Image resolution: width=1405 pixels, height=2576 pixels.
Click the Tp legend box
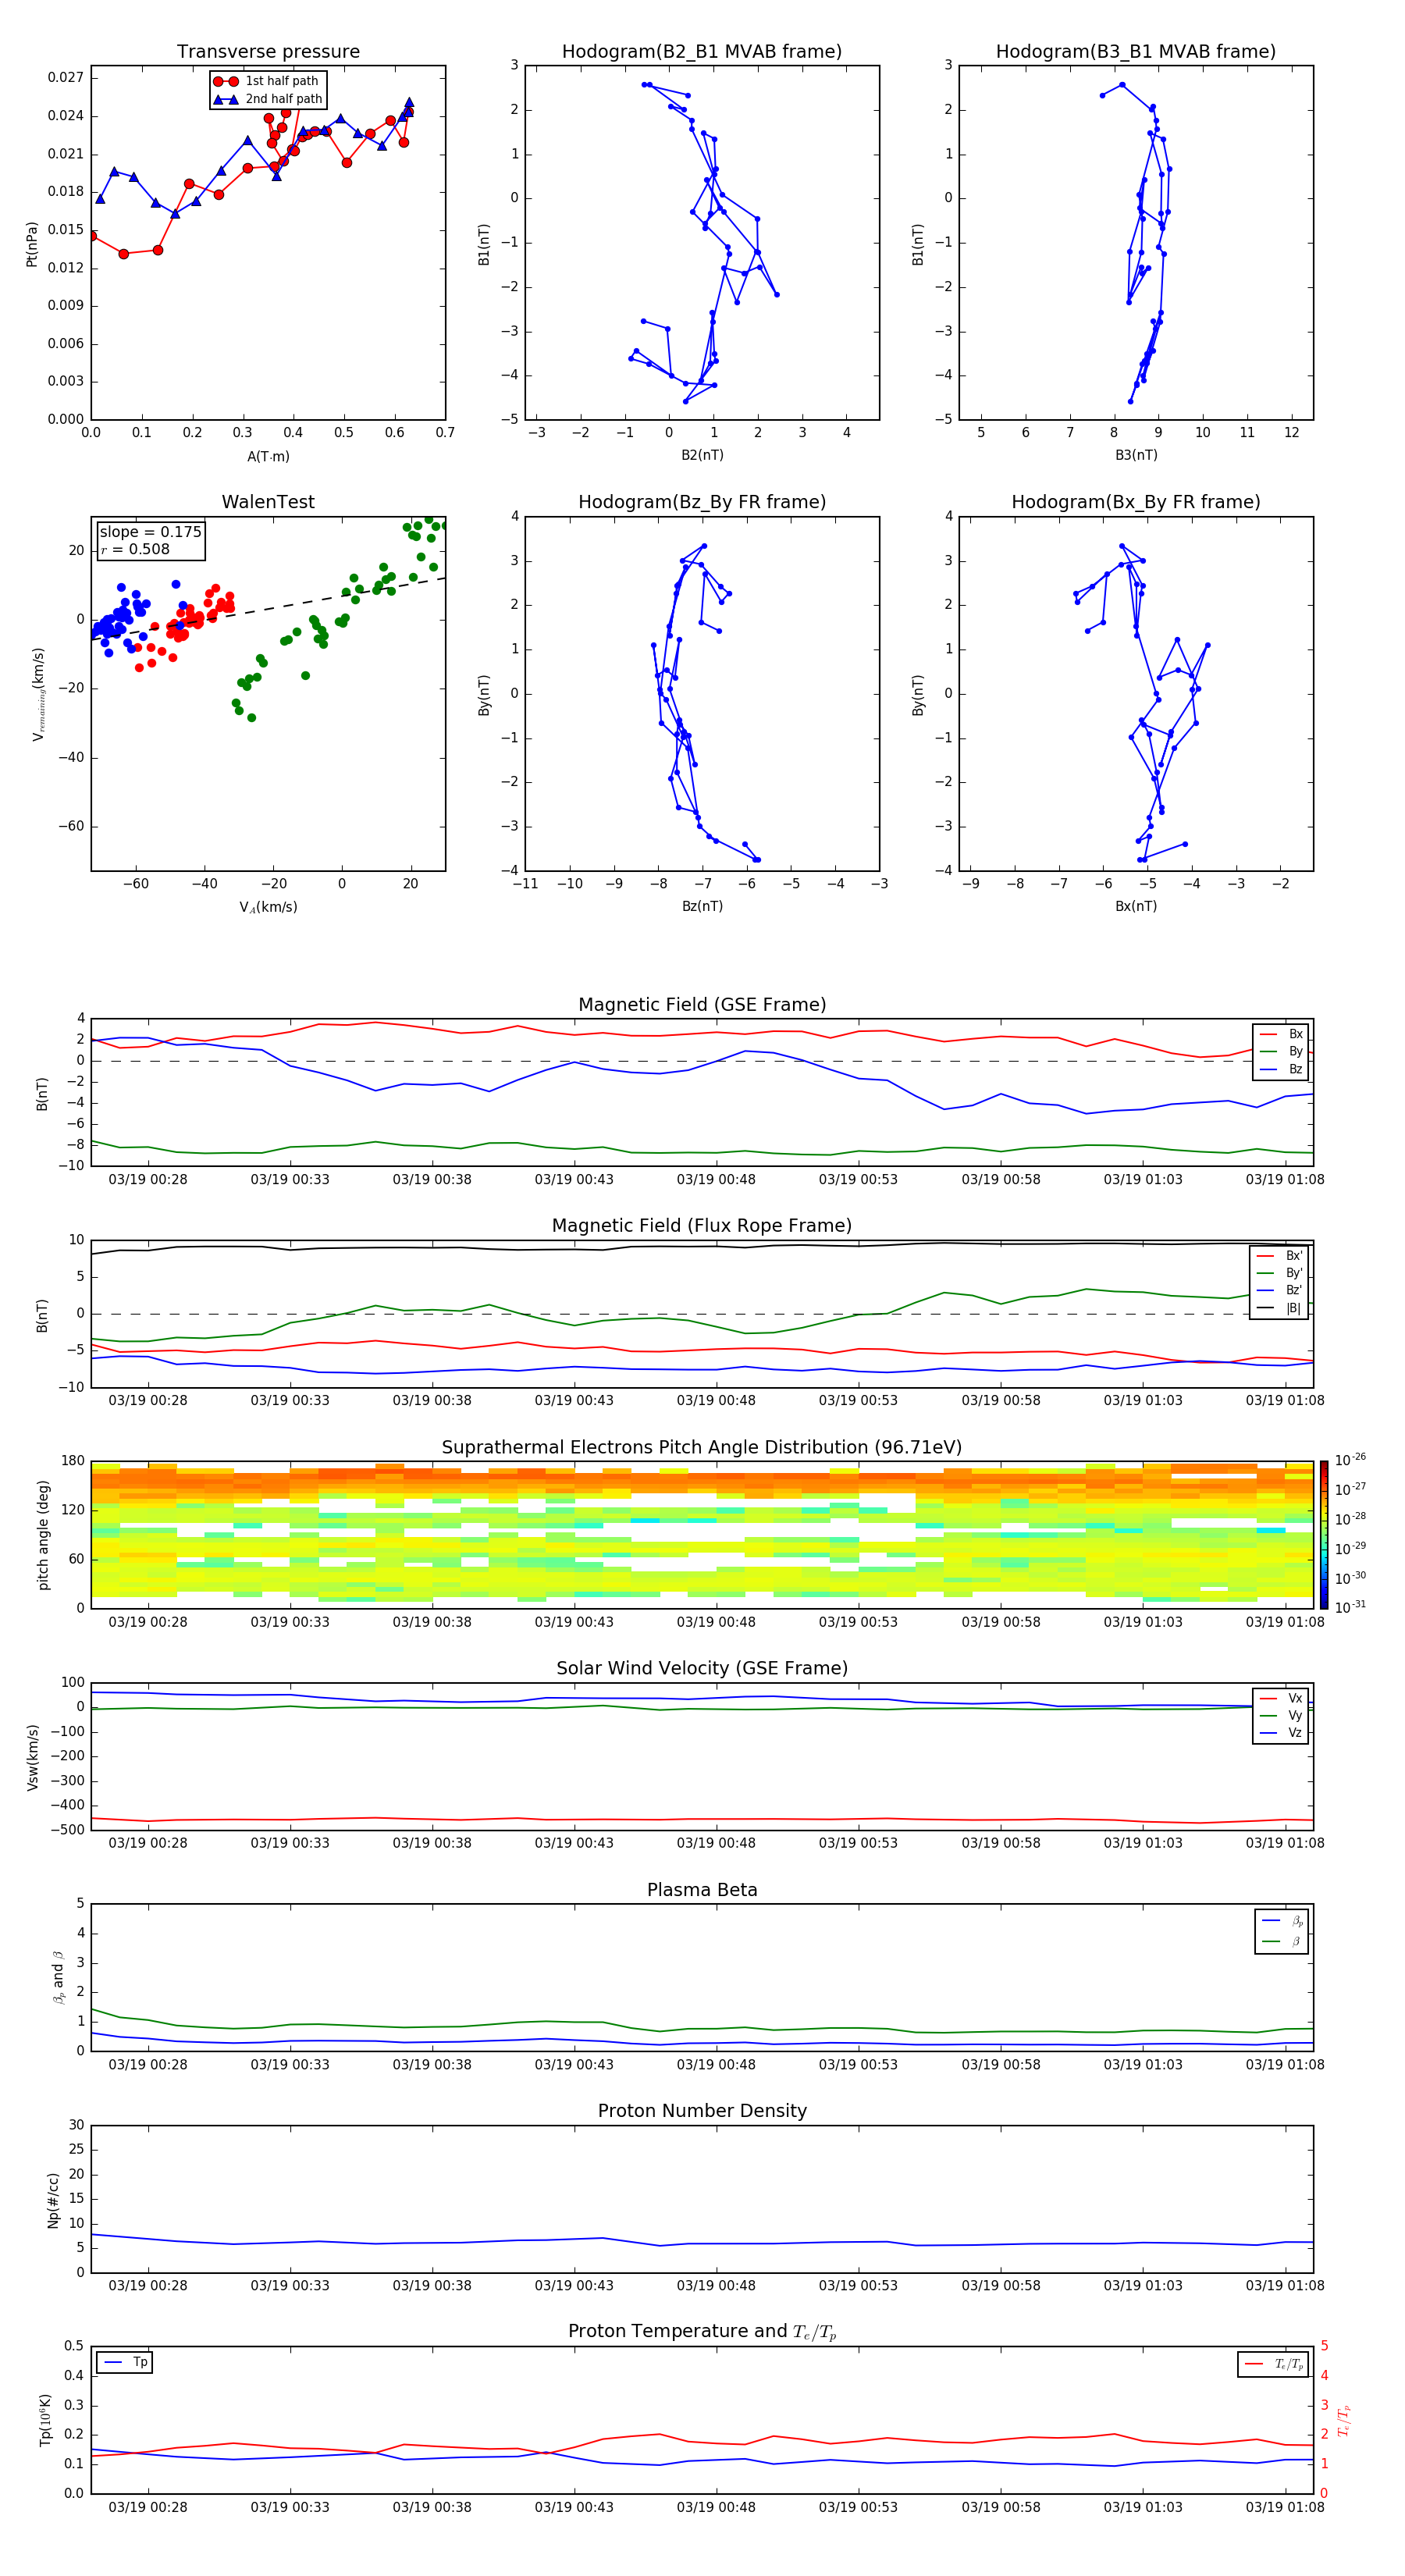(125, 2362)
